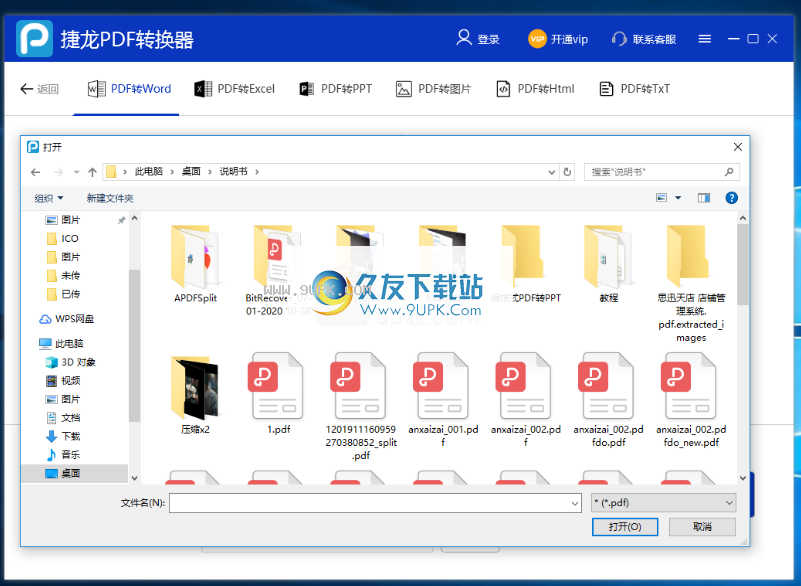Viewport: 801px width, 586px height.
Task: Click the 开通vip link
Action: (x=569, y=39)
